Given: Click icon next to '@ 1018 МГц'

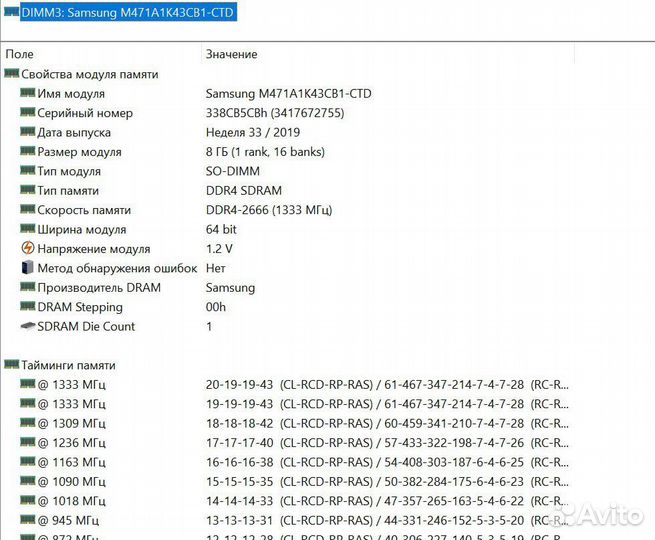Looking at the screenshot, I should click(x=28, y=500).
